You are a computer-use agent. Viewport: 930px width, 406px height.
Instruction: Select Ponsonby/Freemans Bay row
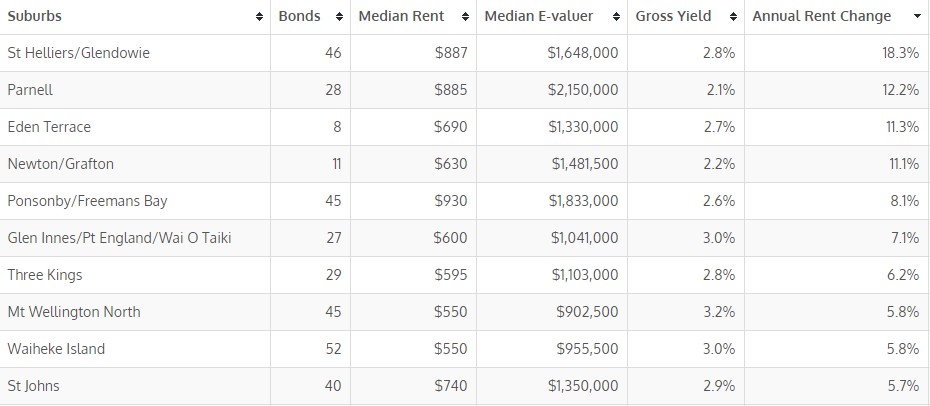(x=87, y=201)
